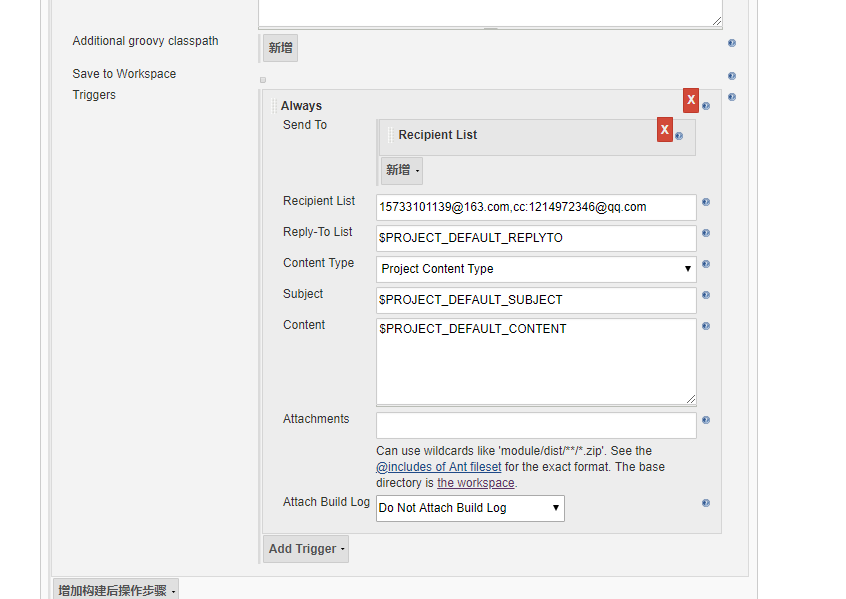This screenshot has height=599, width=846.
Task: Click 新增 button under Send To
Action: point(402,170)
